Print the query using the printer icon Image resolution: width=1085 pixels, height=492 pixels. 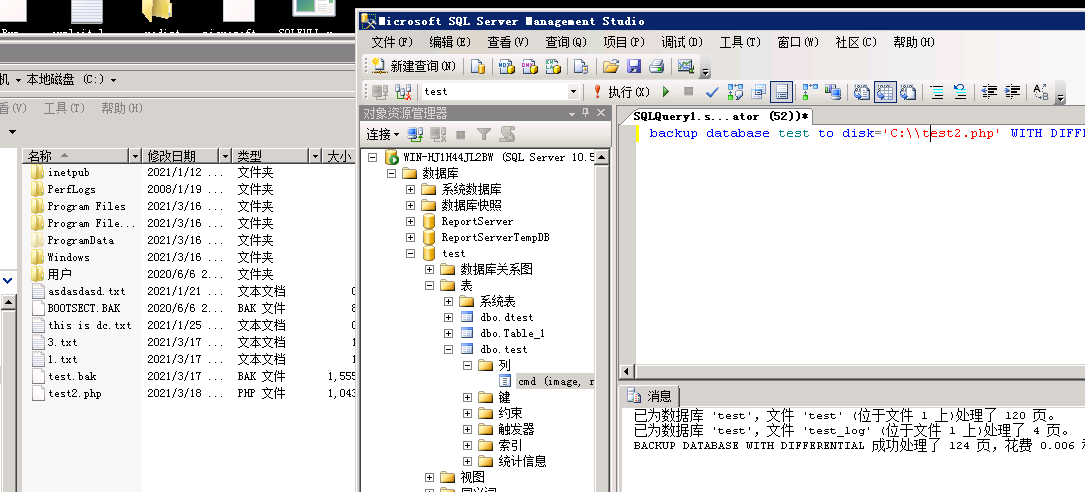click(x=657, y=66)
